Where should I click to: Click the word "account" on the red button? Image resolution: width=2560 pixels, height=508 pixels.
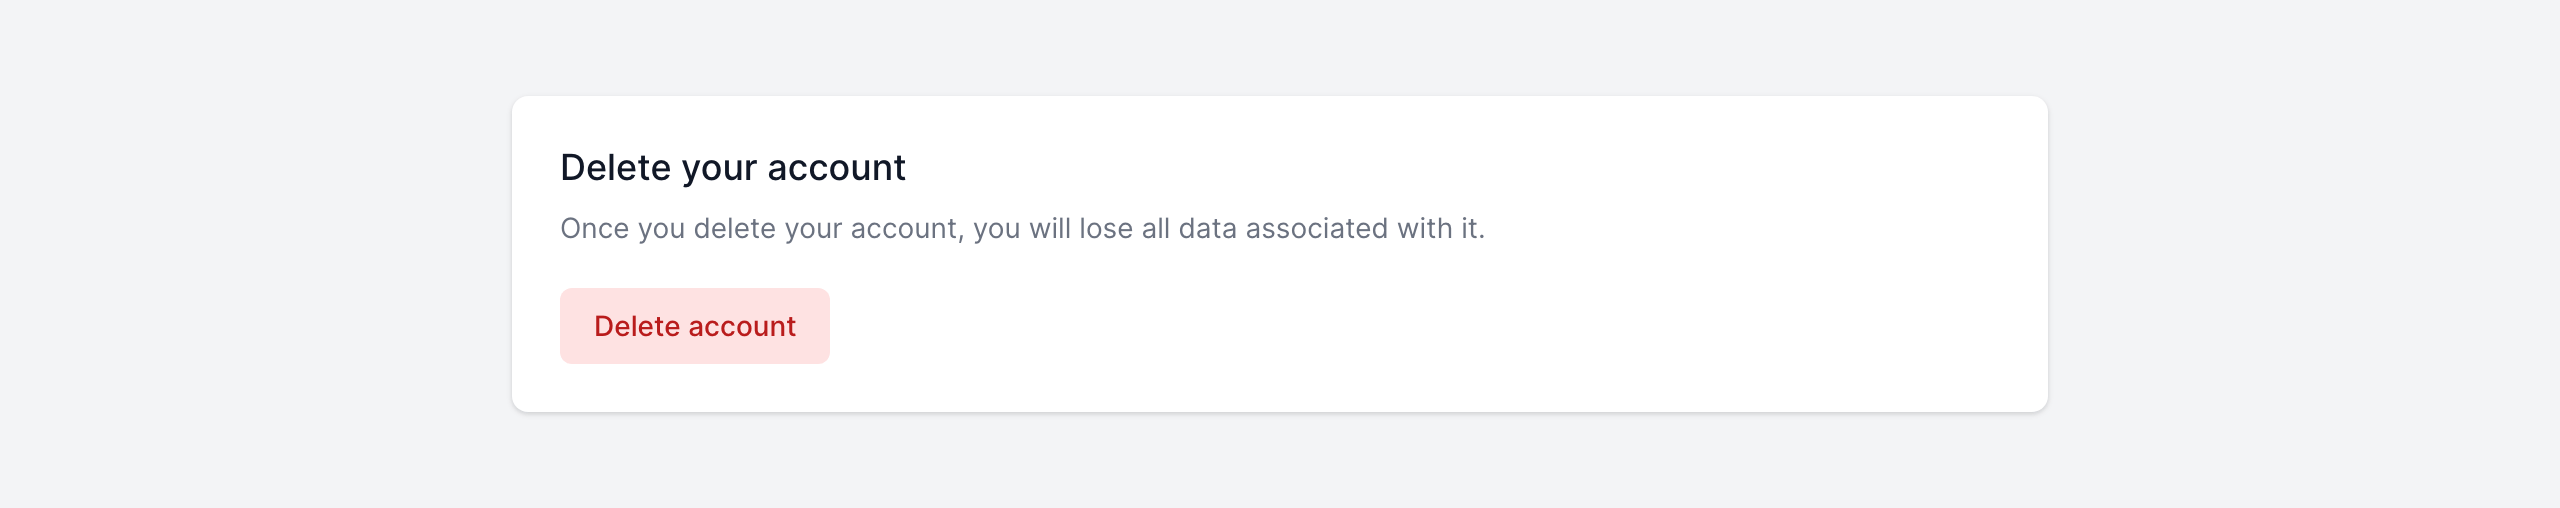pyautogui.click(x=742, y=326)
